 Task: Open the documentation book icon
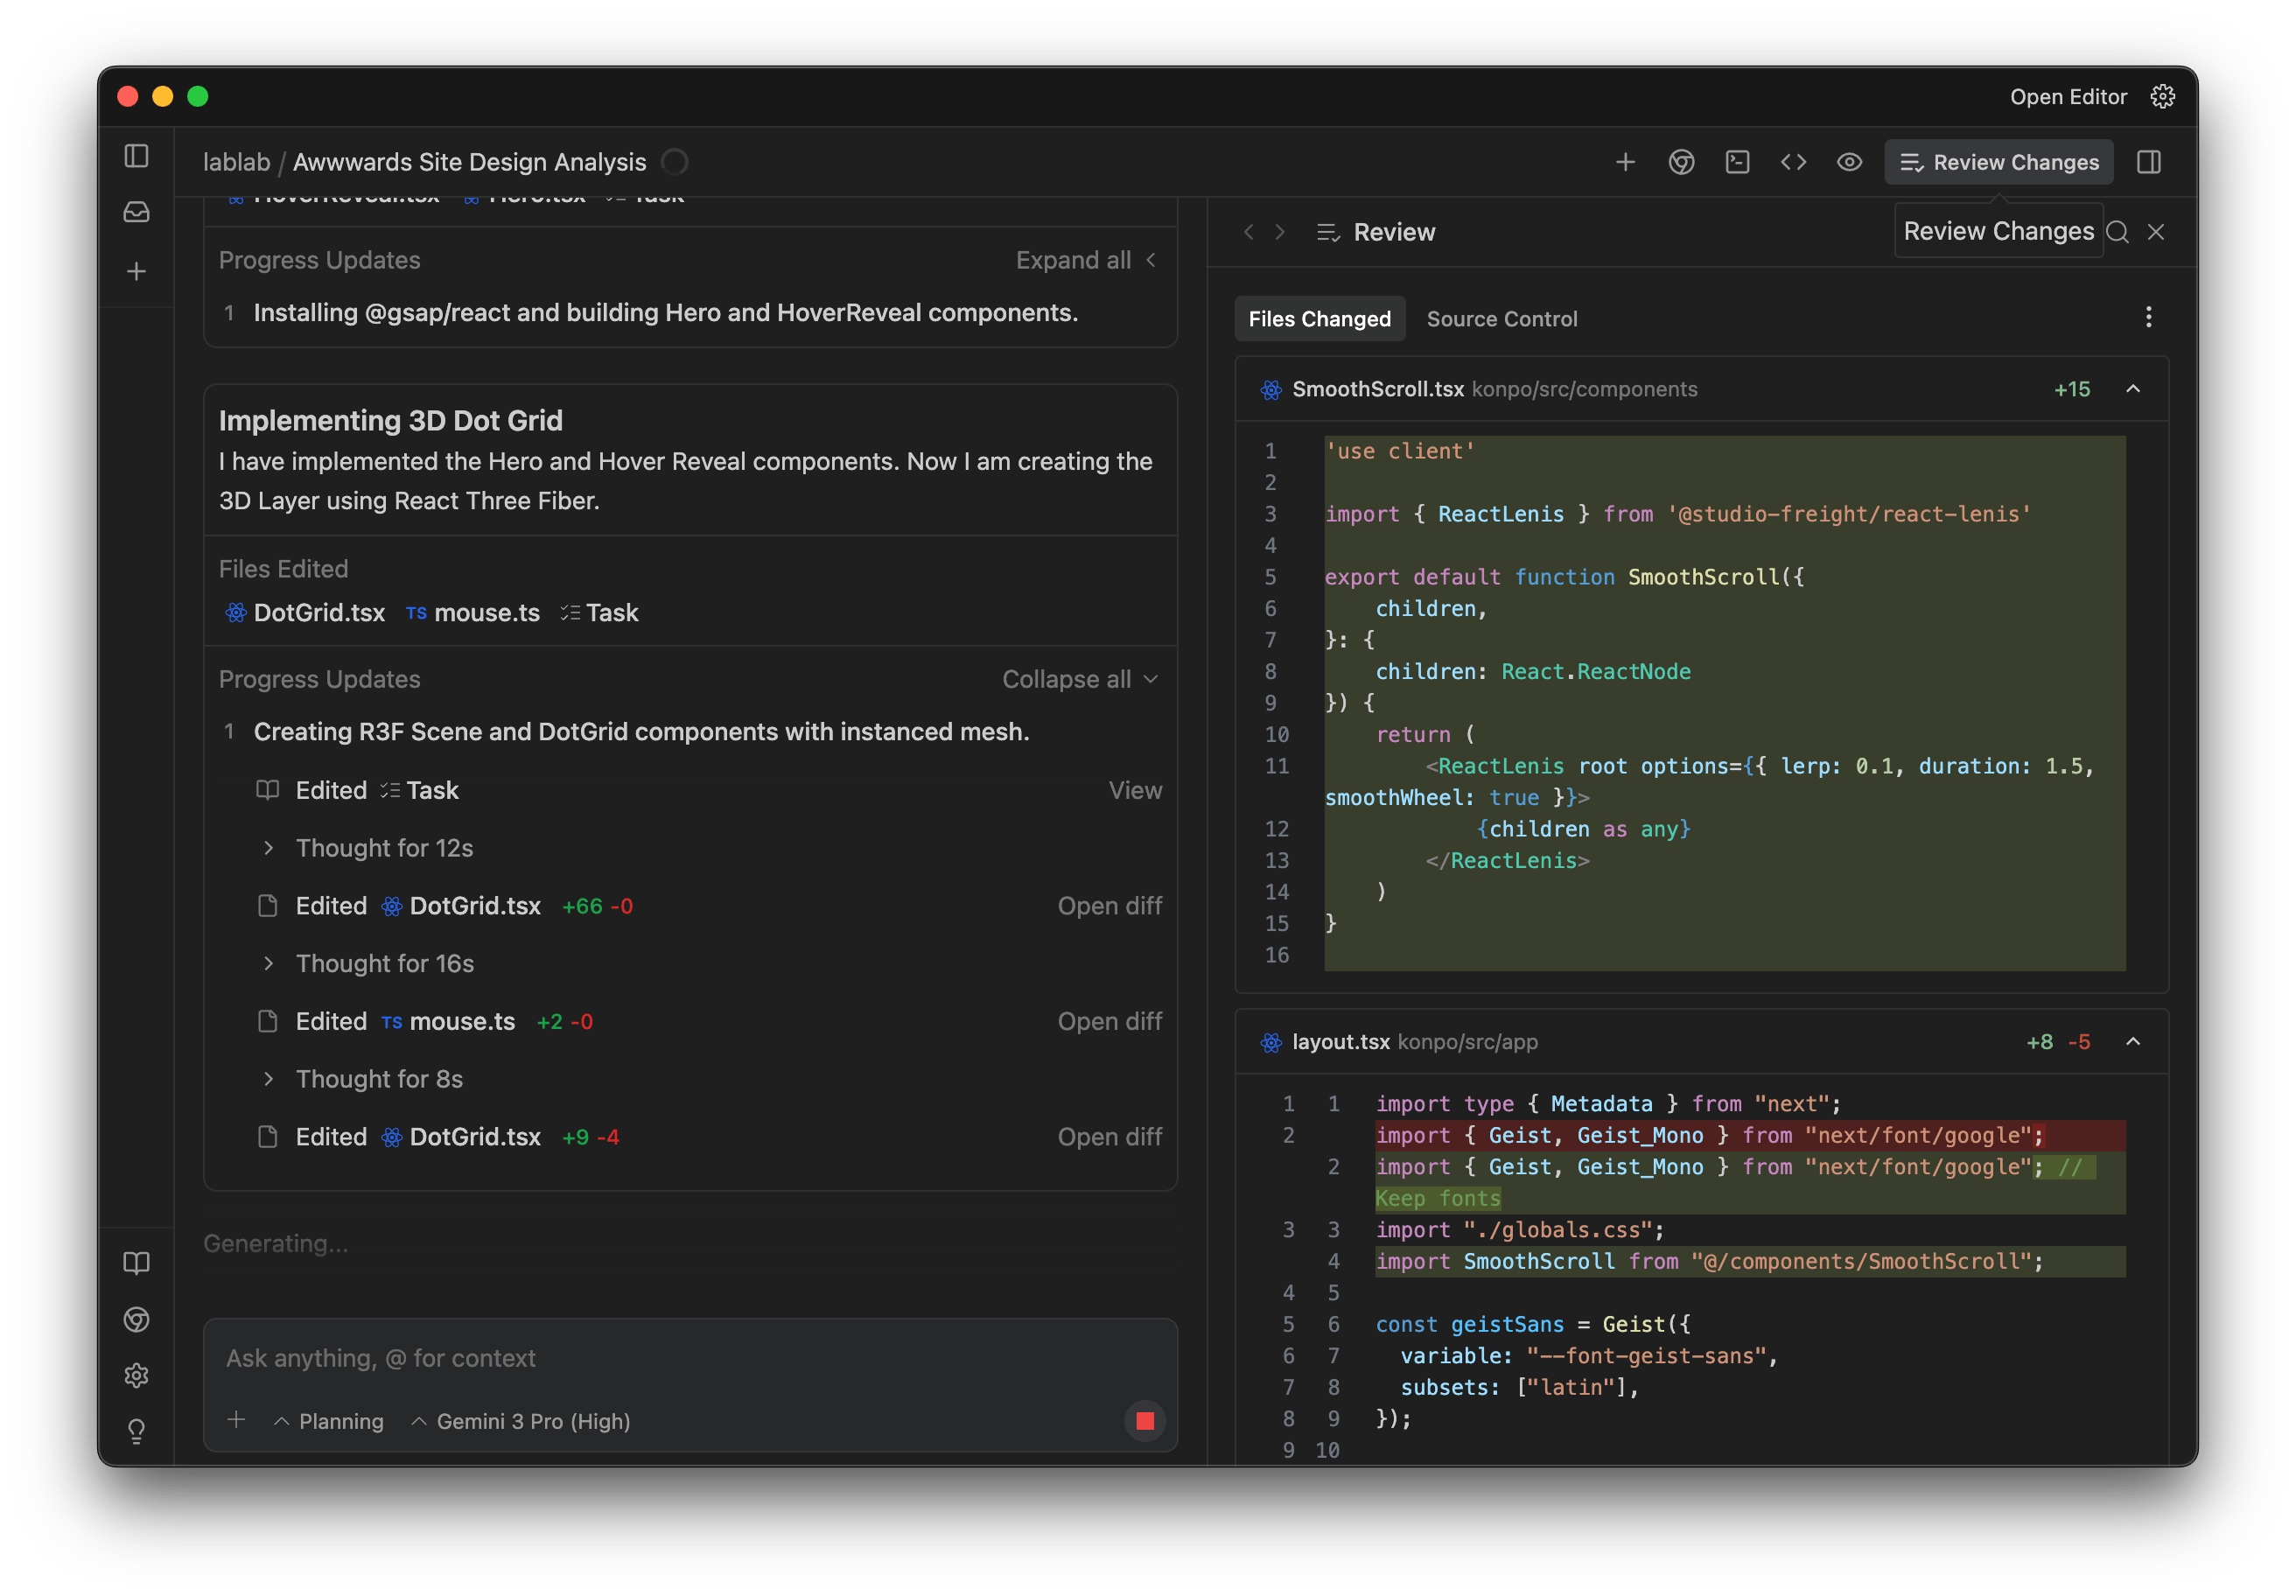point(136,1262)
